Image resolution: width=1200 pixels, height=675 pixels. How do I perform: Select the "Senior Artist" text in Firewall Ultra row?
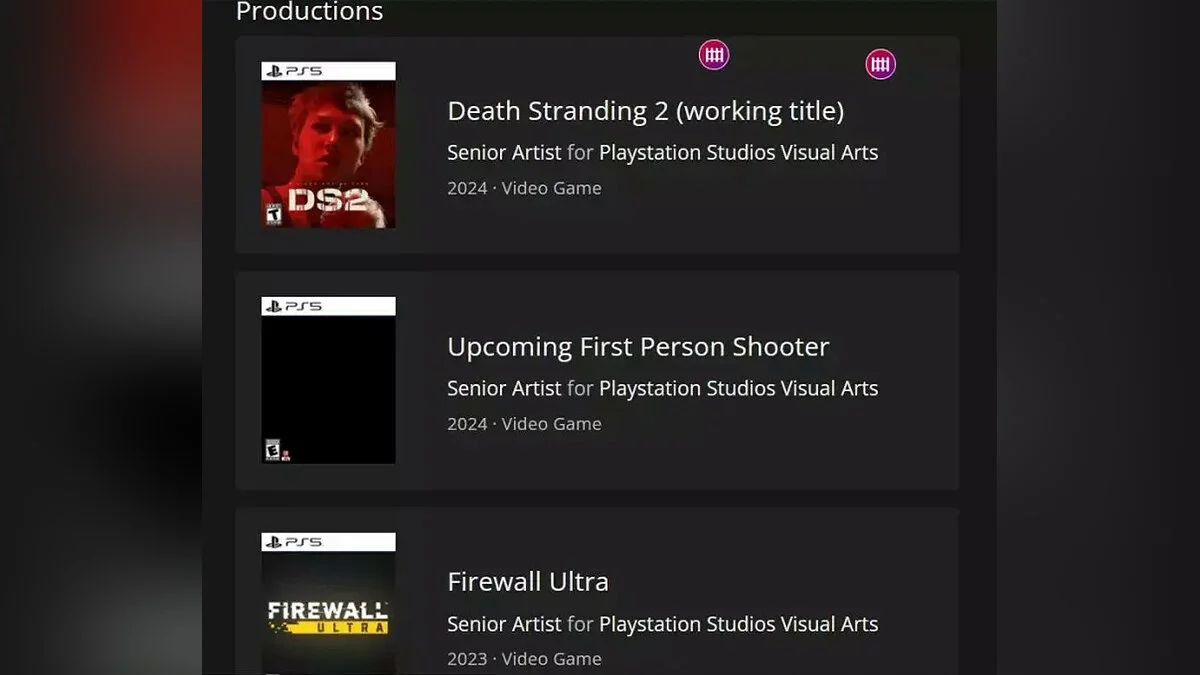[504, 624]
